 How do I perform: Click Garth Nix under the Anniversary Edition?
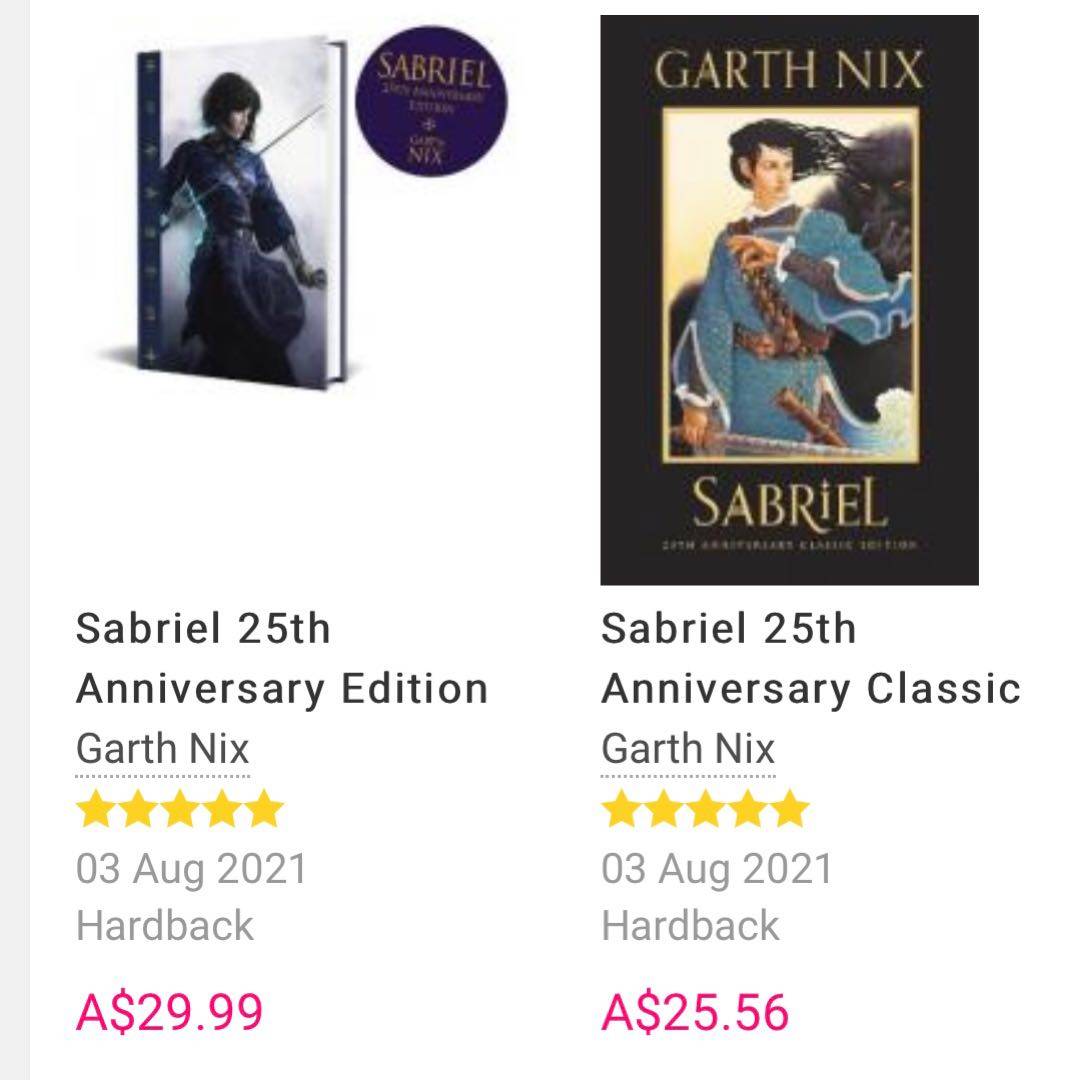(x=163, y=749)
